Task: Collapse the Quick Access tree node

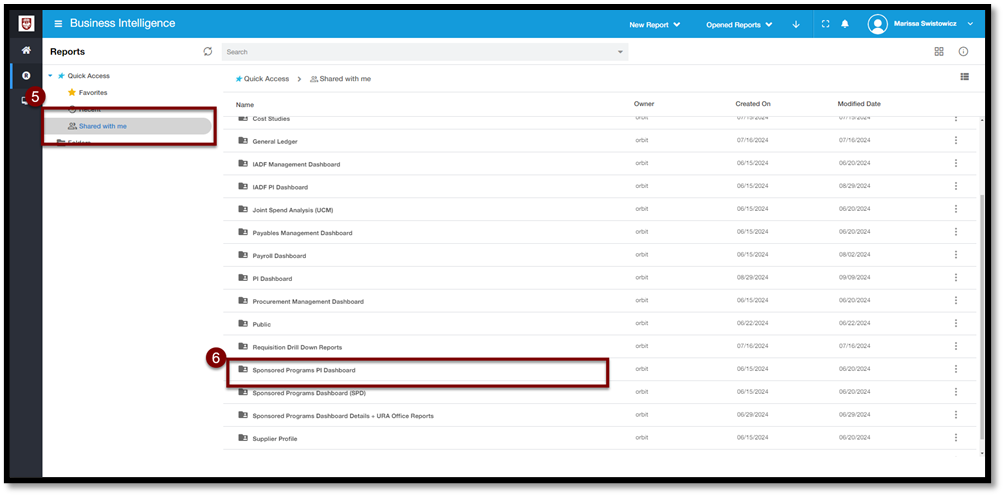Action: 51,76
